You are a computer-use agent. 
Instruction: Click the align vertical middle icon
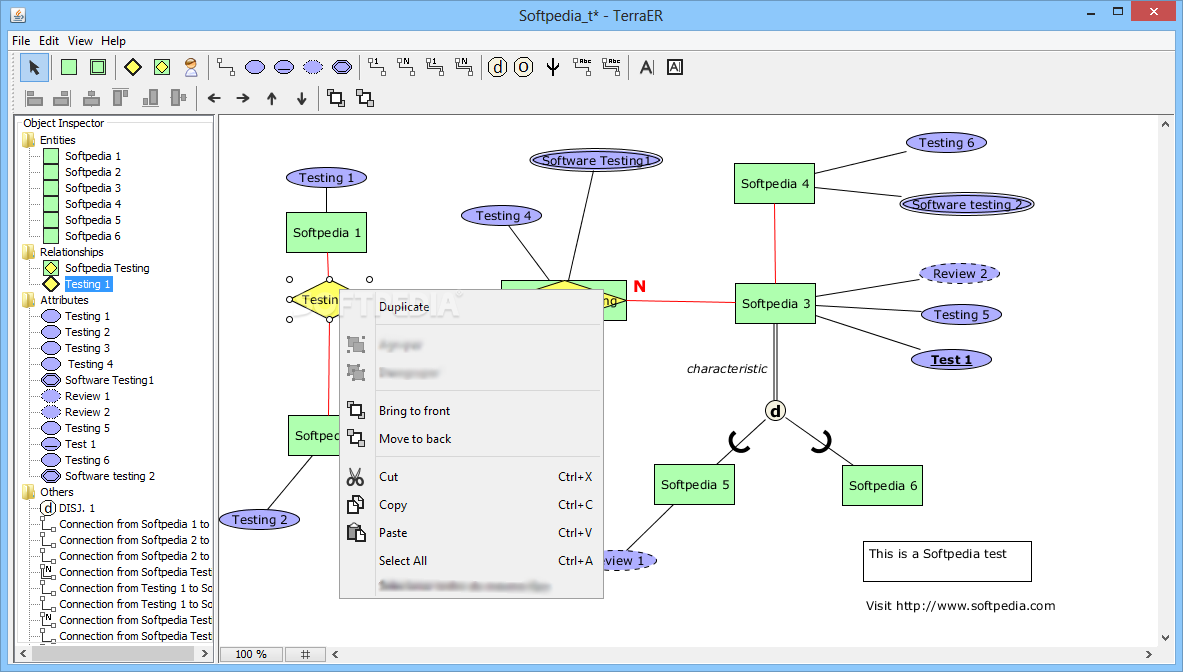point(179,98)
